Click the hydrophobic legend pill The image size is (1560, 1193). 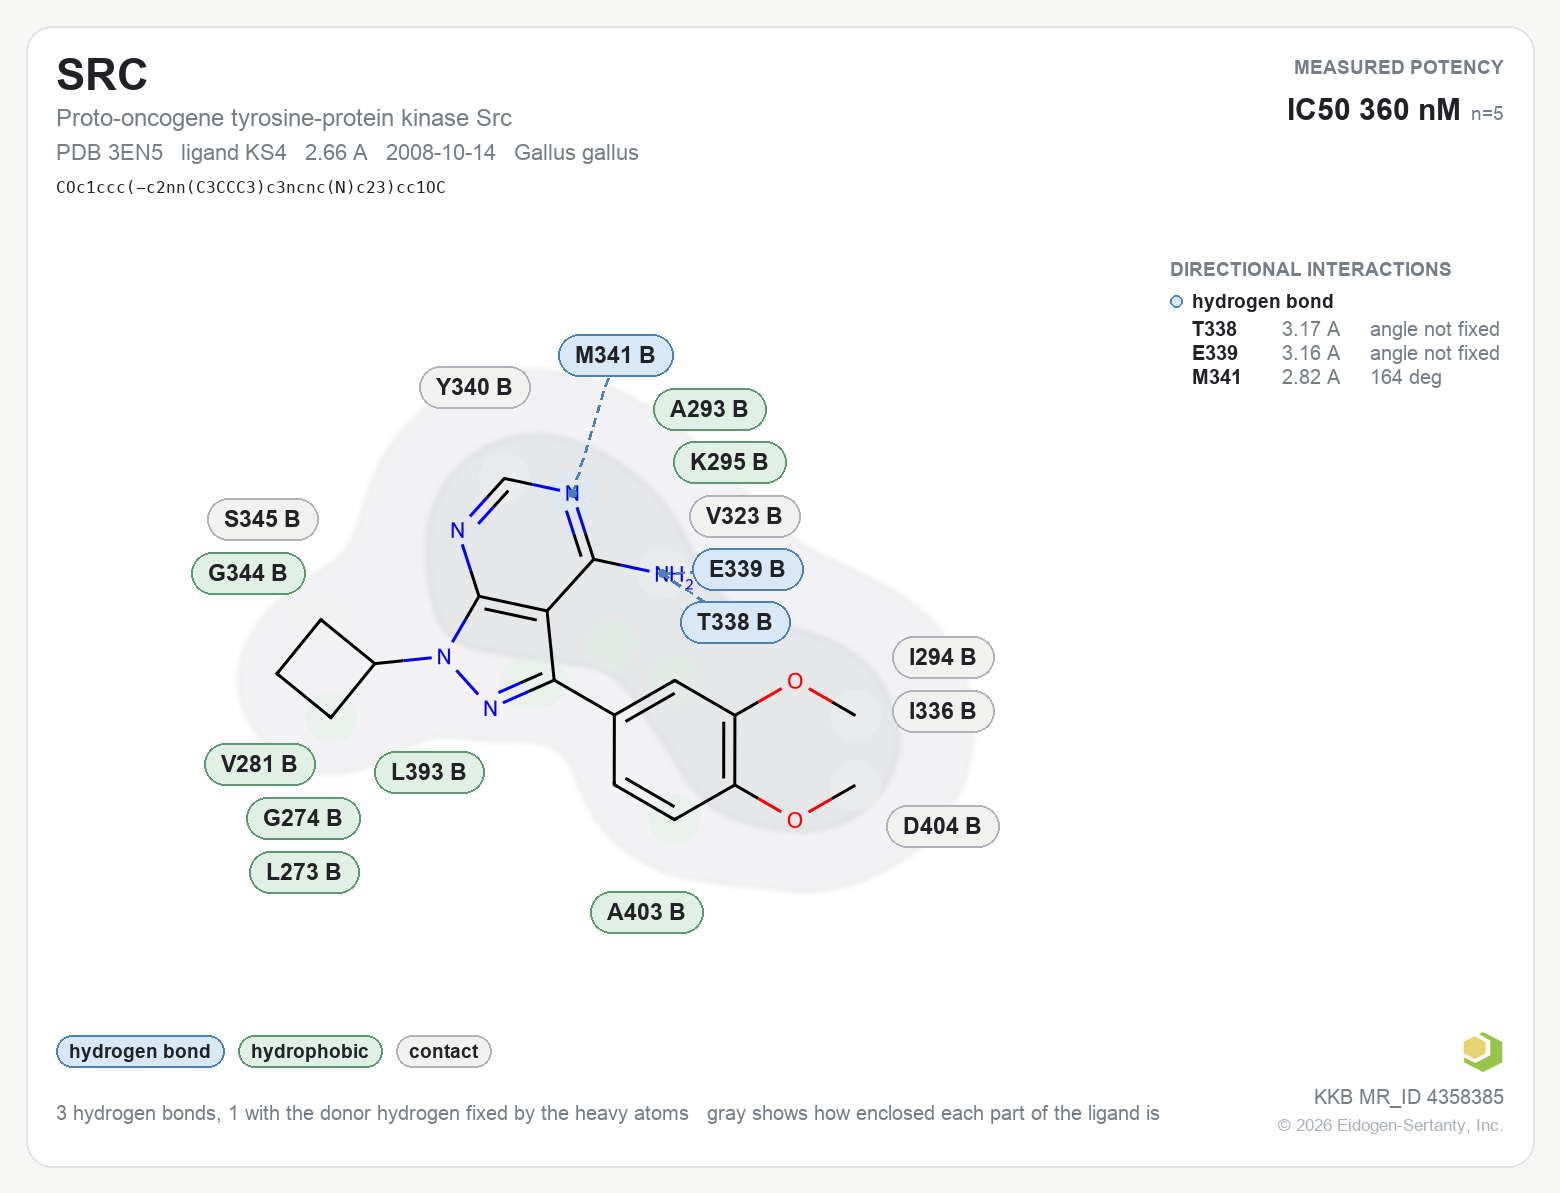click(310, 1051)
